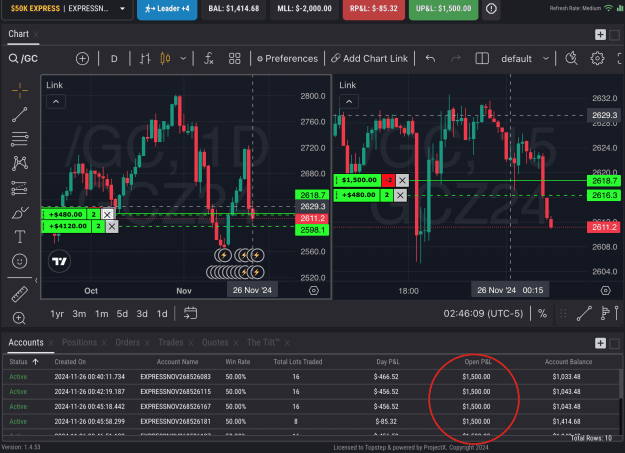Cancel the +$480.00 order on 15-minute chart
The width and height of the screenshot is (625, 453).
[x=400, y=195]
